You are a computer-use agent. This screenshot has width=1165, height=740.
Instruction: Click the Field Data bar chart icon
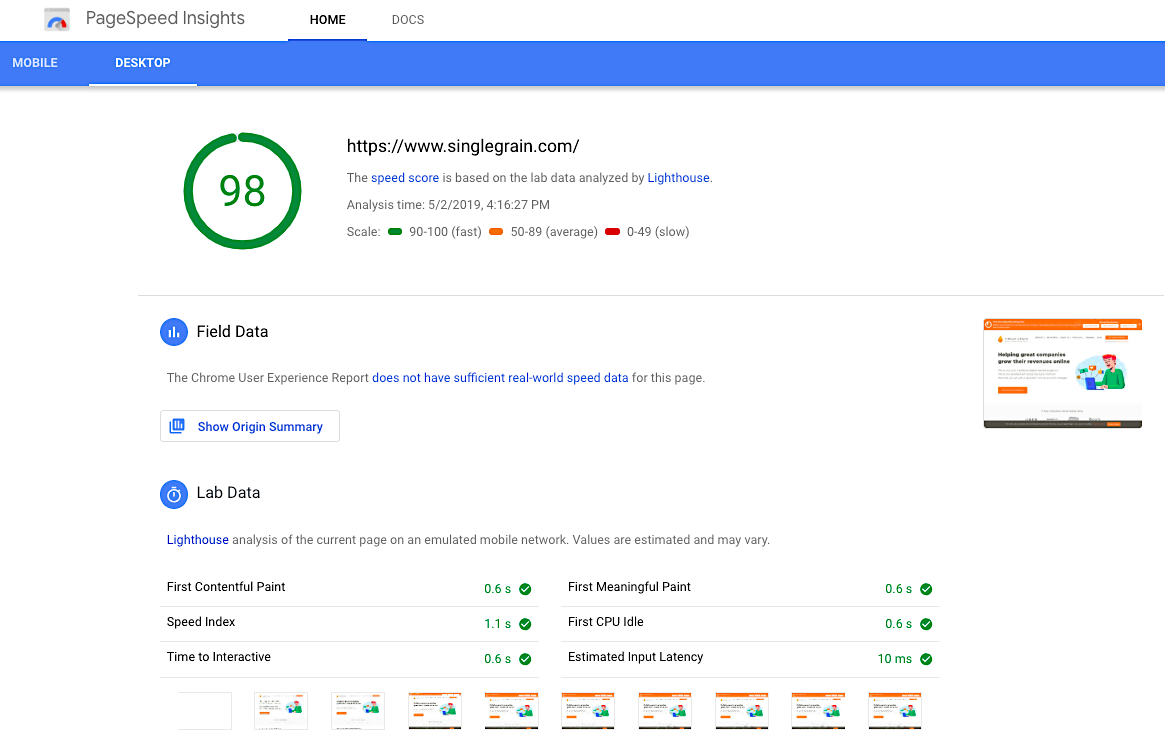(x=174, y=332)
